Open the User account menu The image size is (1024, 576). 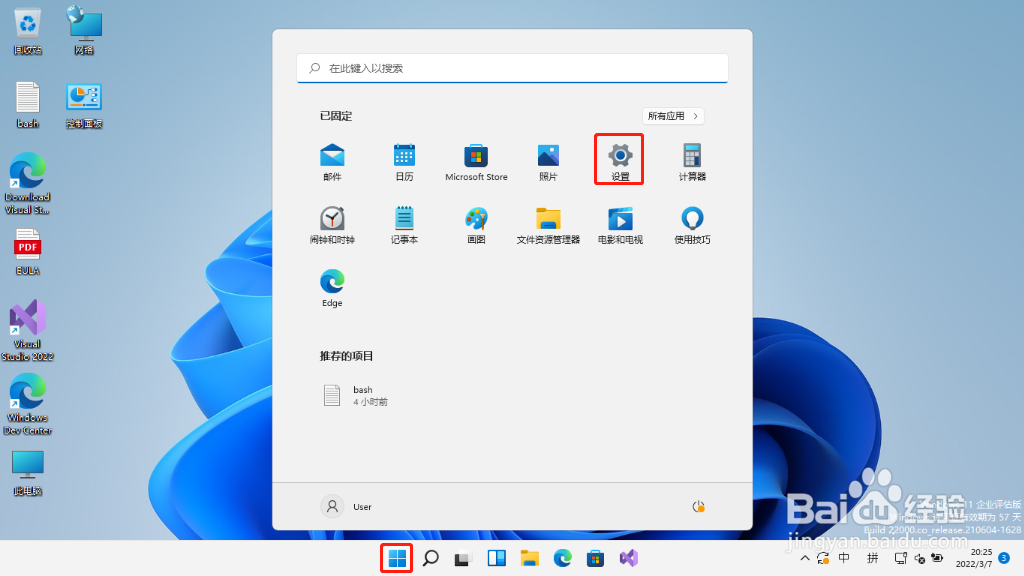click(x=346, y=506)
